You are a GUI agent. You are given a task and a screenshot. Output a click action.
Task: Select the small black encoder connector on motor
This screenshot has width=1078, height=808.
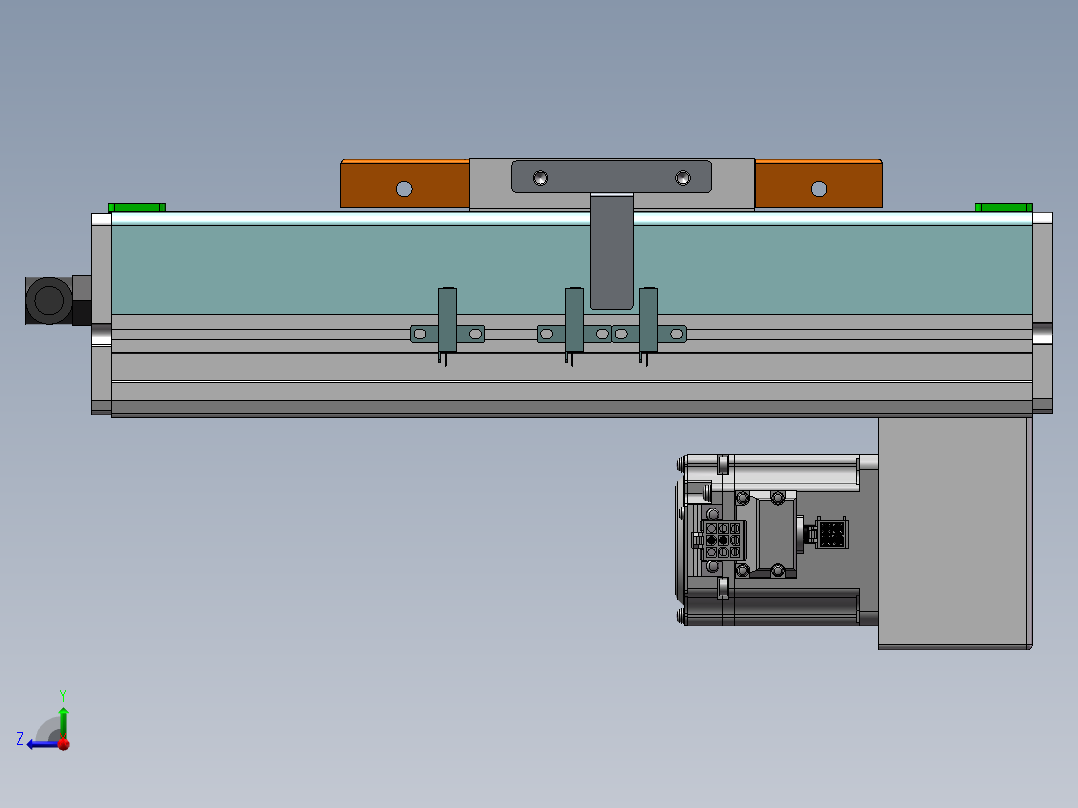click(x=832, y=534)
